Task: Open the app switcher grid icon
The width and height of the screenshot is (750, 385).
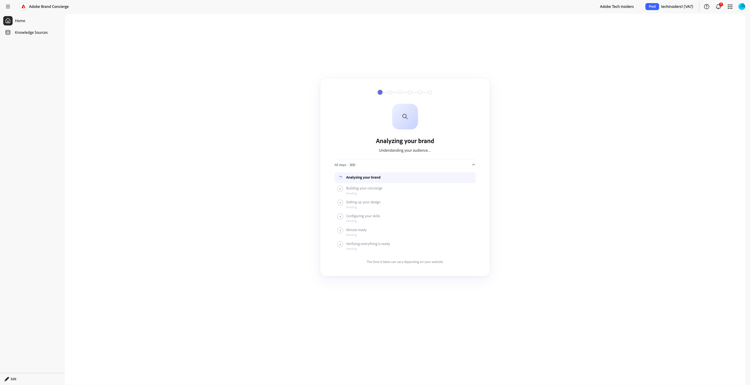Action: 730,6
